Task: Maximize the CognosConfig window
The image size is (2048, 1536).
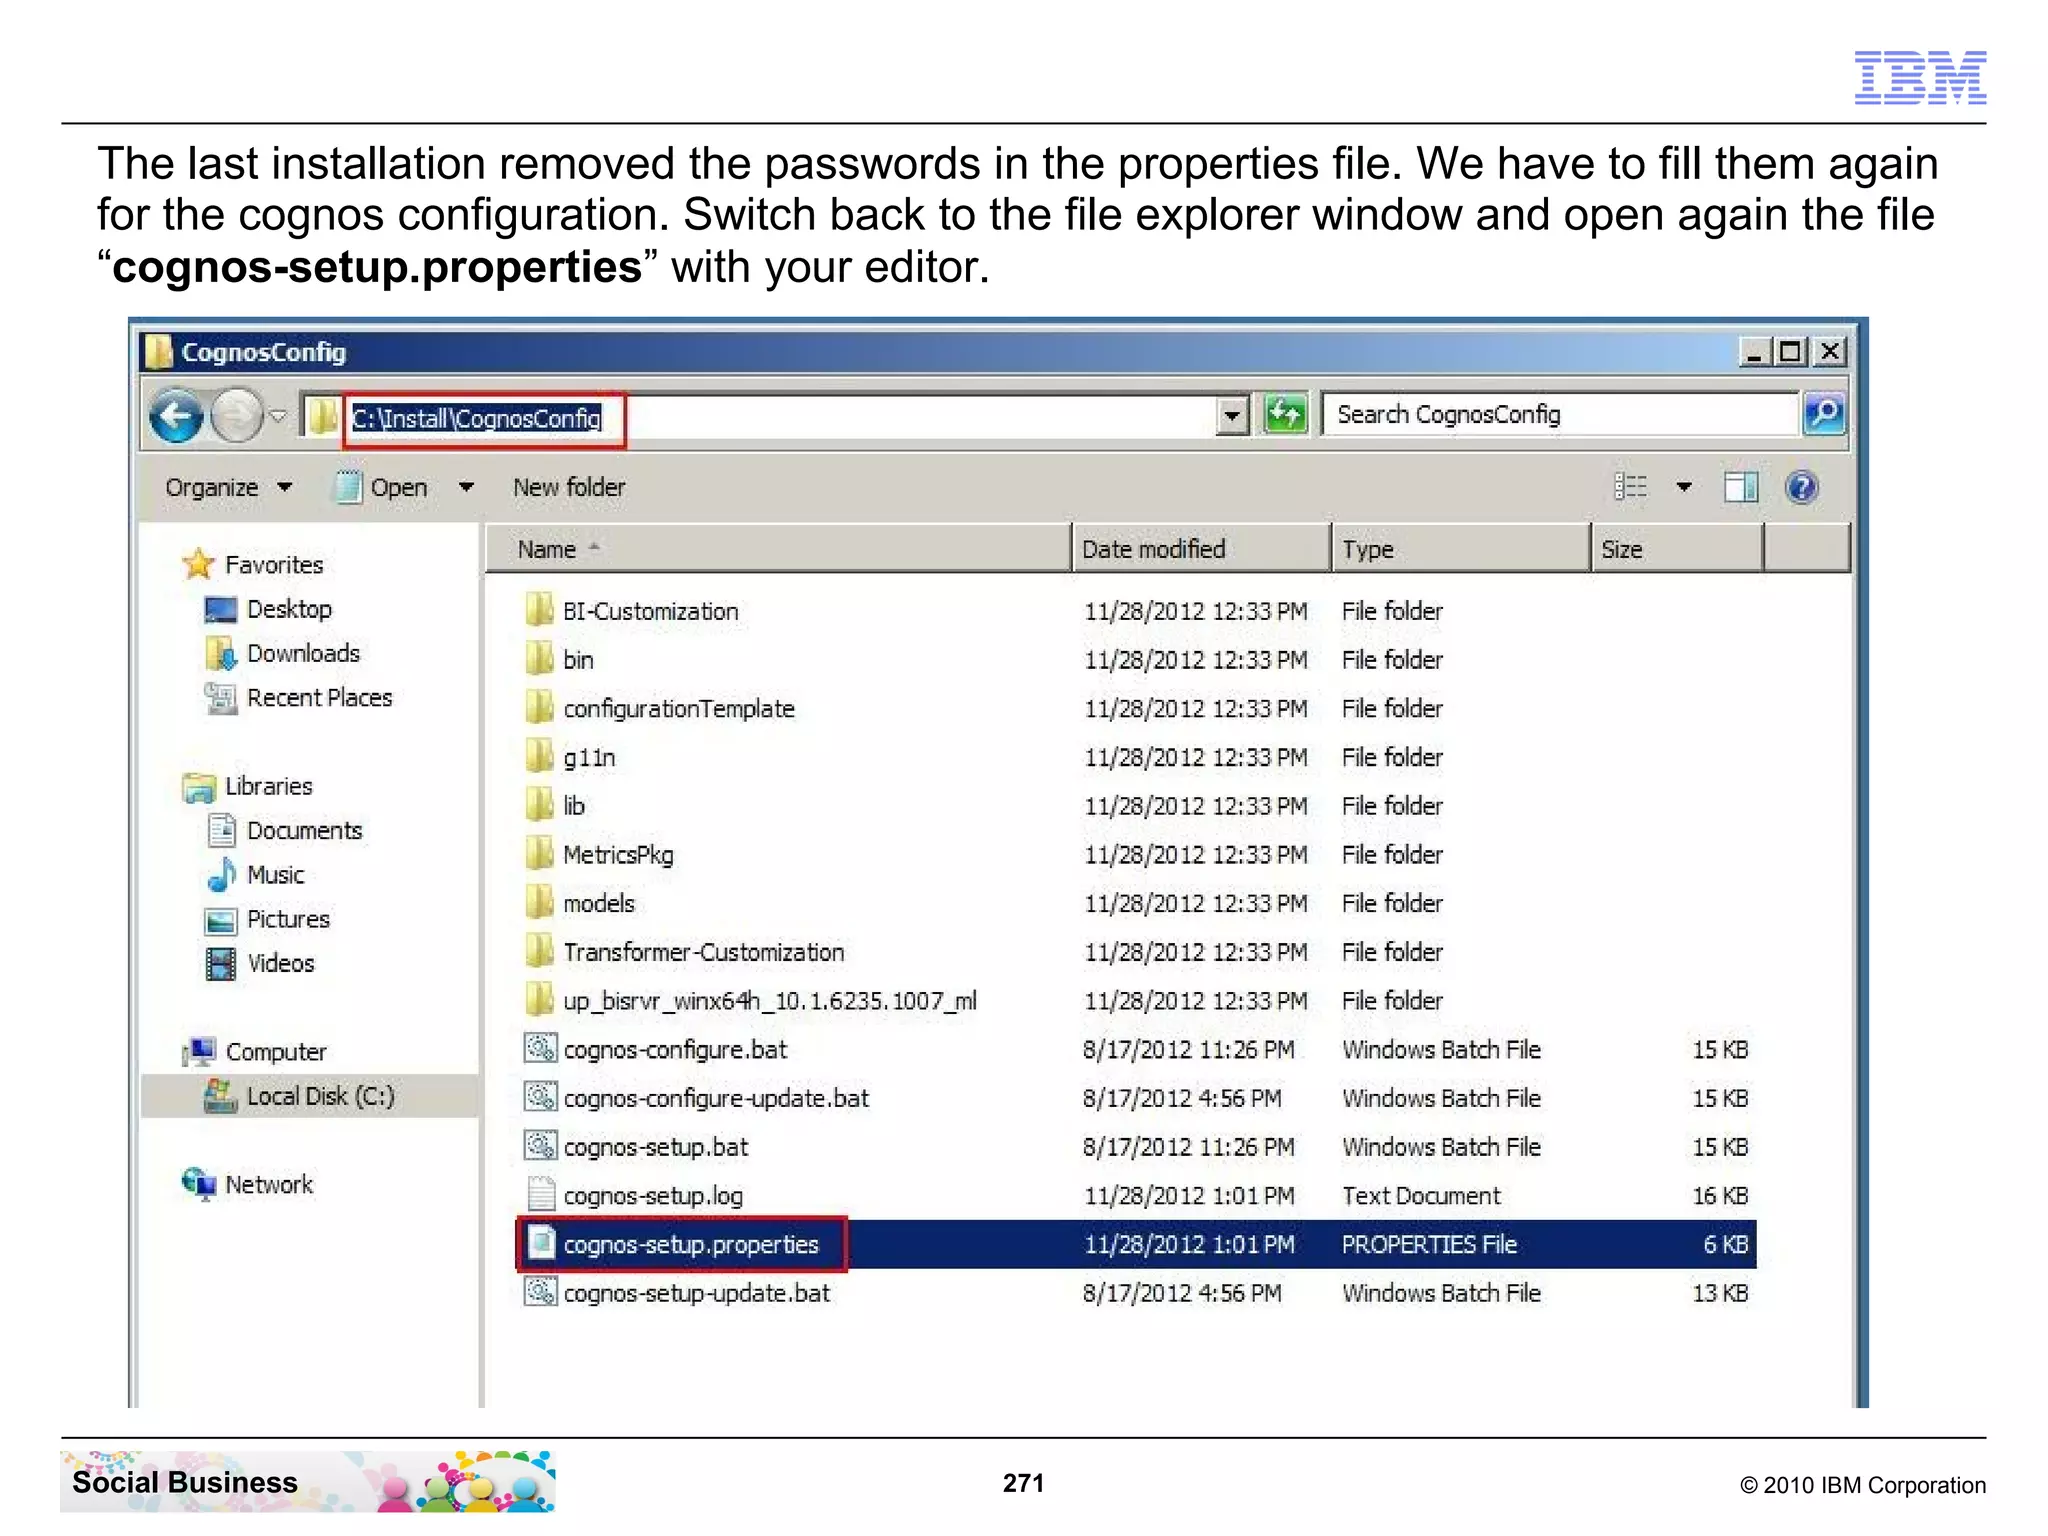Action: [x=1790, y=352]
